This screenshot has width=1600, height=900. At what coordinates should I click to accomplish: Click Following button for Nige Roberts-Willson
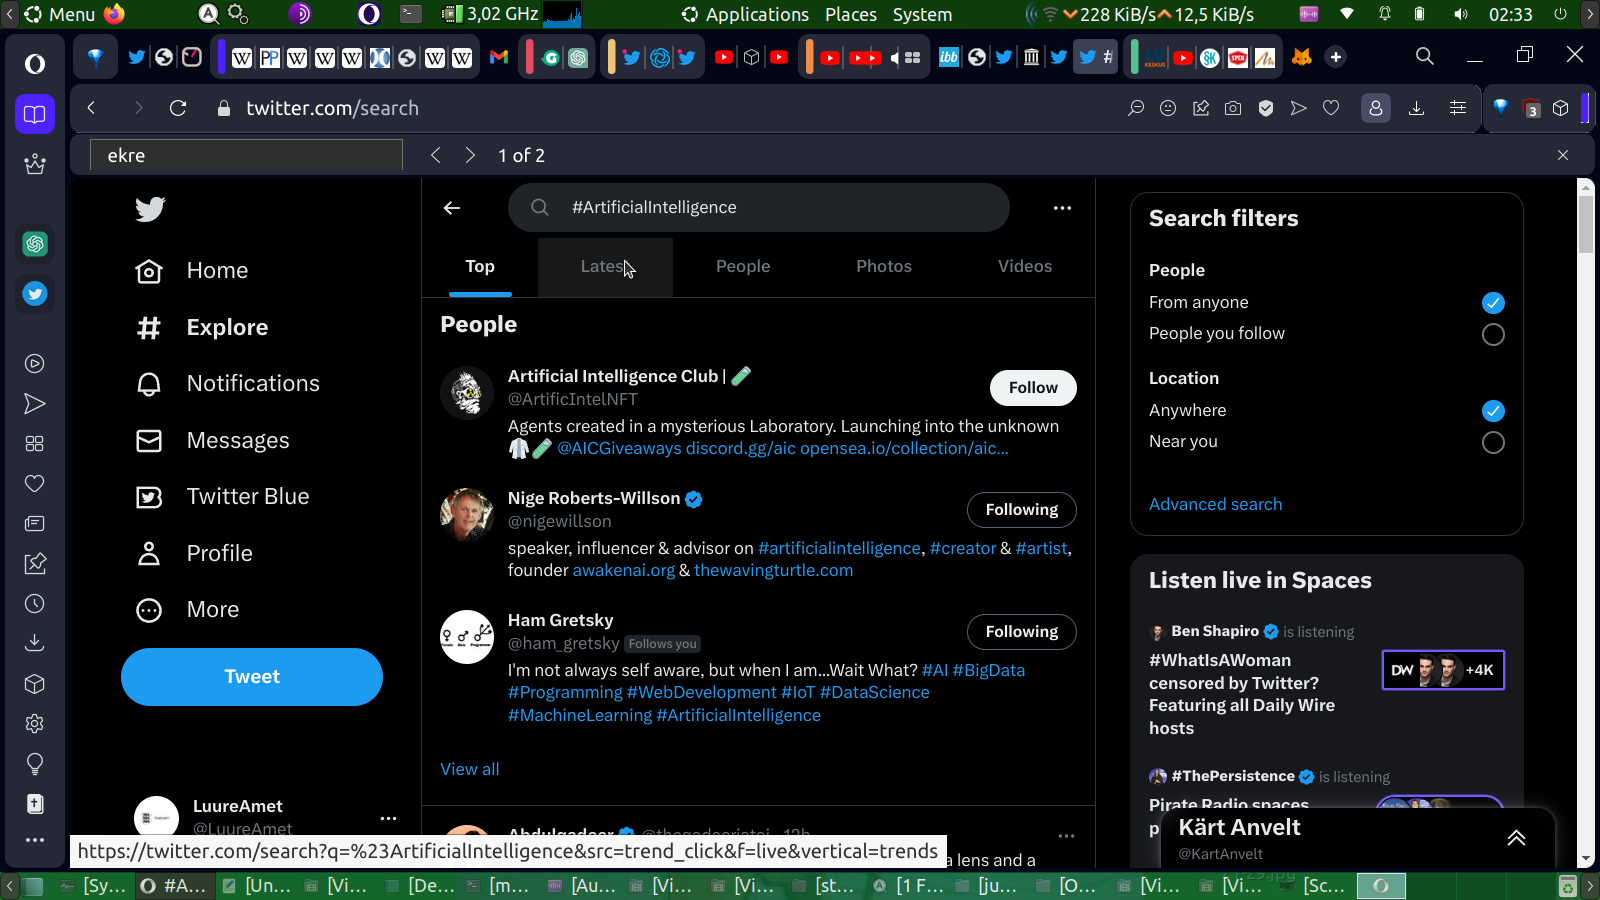click(x=1021, y=510)
